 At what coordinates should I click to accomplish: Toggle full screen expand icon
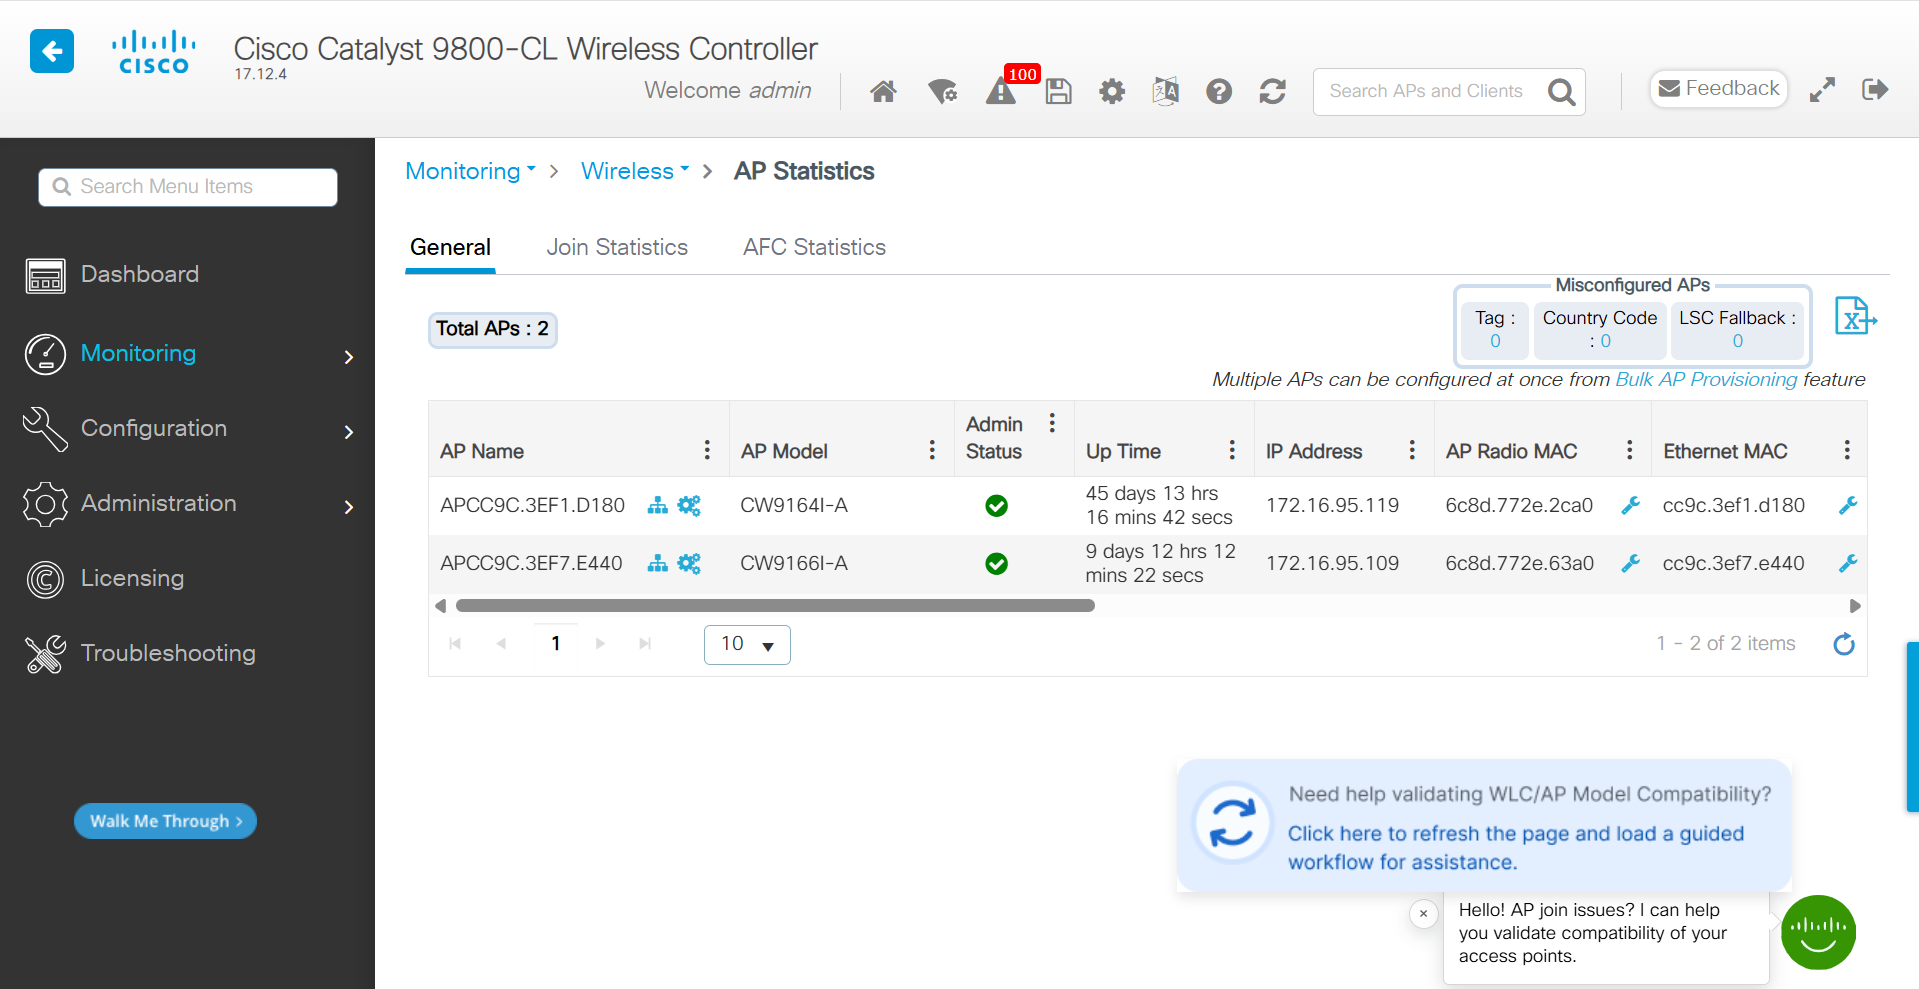coord(1822,90)
